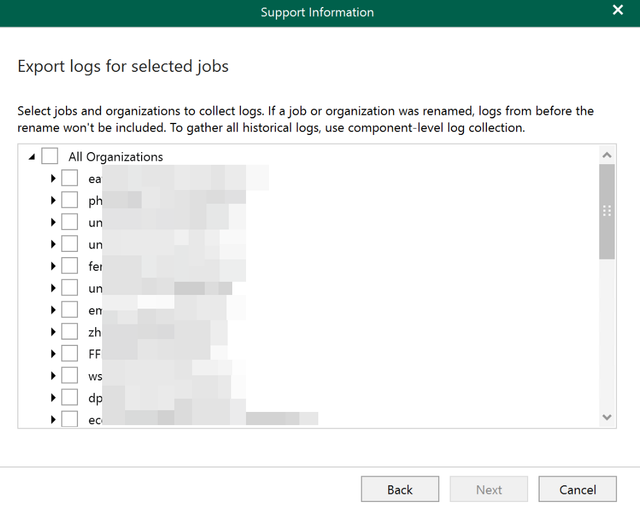This screenshot has height=505, width=640.
Task: Close the Support Information dialog
Action: (x=618, y=10)
